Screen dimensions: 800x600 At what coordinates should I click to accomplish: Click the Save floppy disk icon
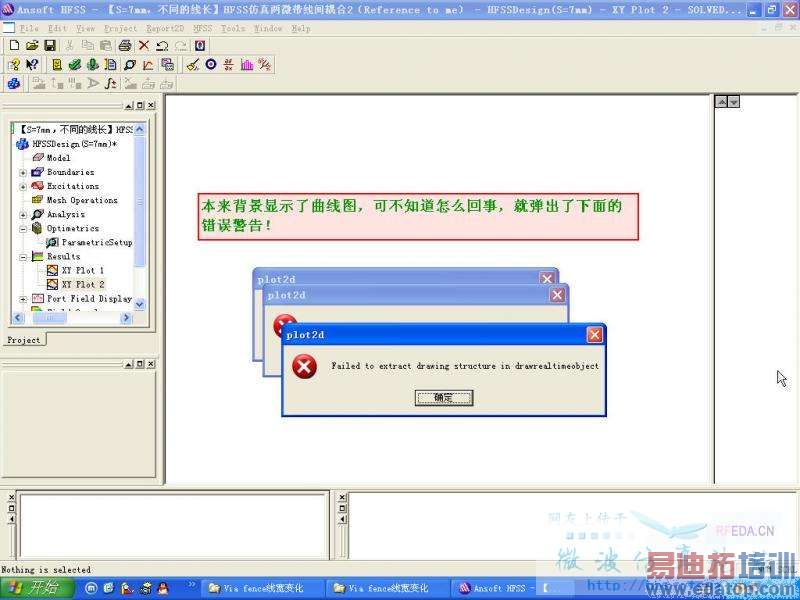click(x=50, y=45)
